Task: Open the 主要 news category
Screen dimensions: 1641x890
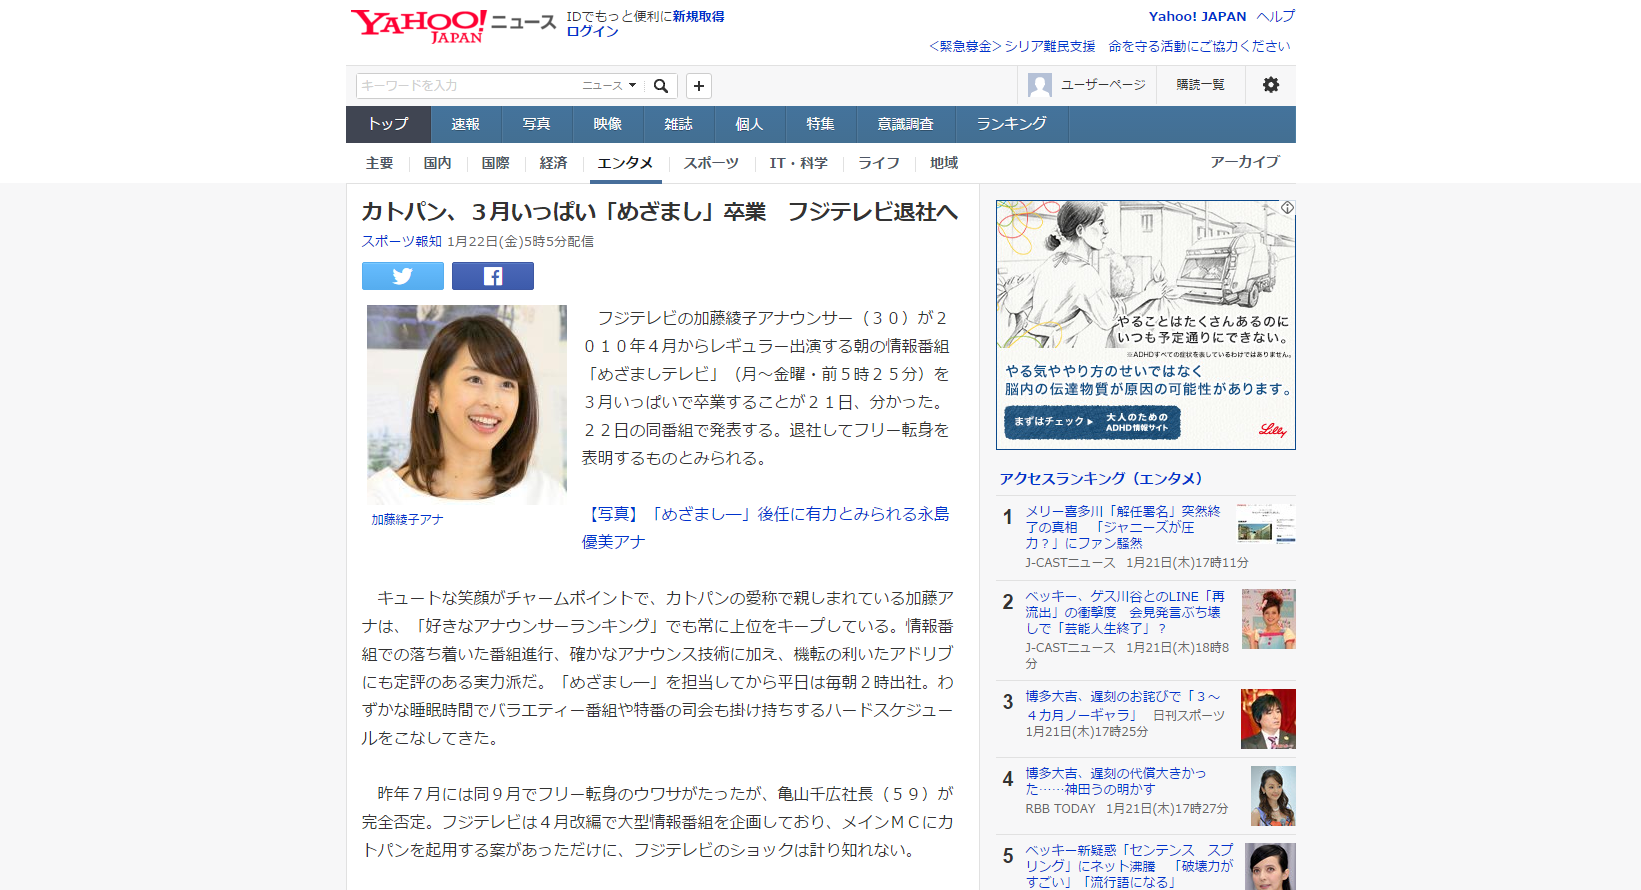Action: pyautogui.click(x=379, y=163)
